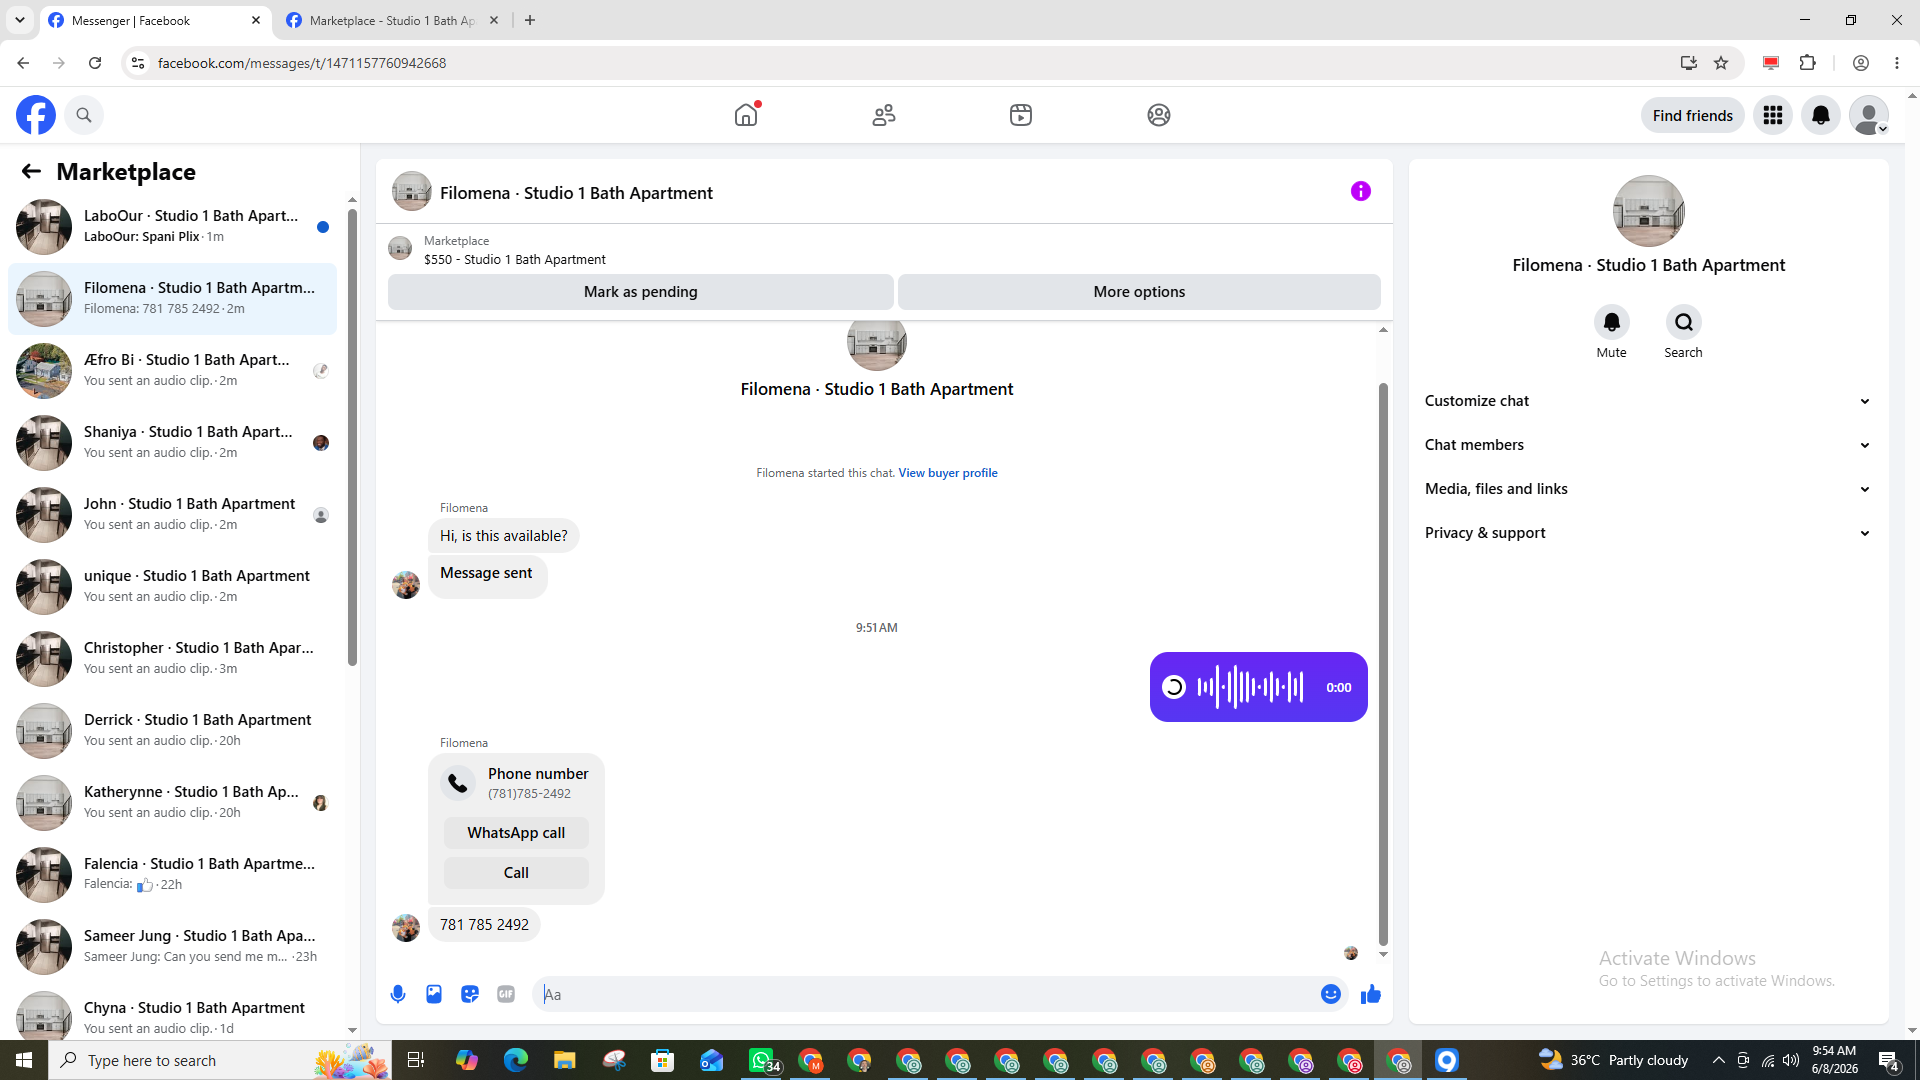1920x1080 pixels.
Task: Play the sent audio clip
Action: (x=1174, y=687)
